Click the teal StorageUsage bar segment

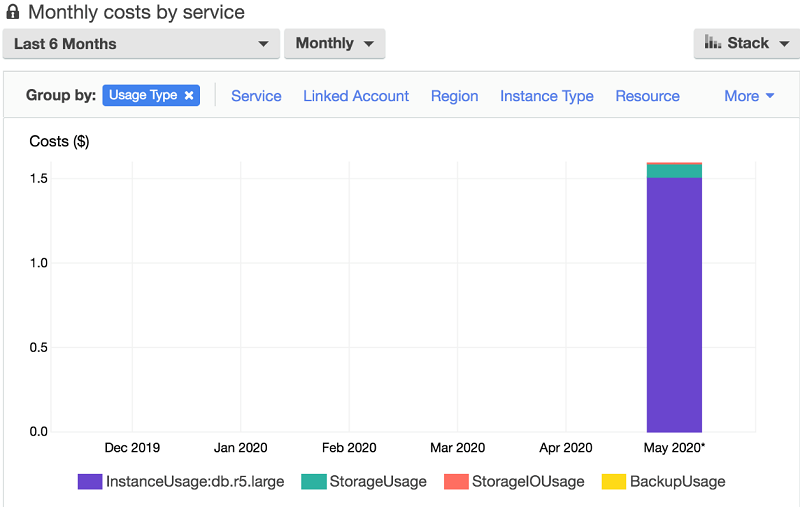coord(674,171)
